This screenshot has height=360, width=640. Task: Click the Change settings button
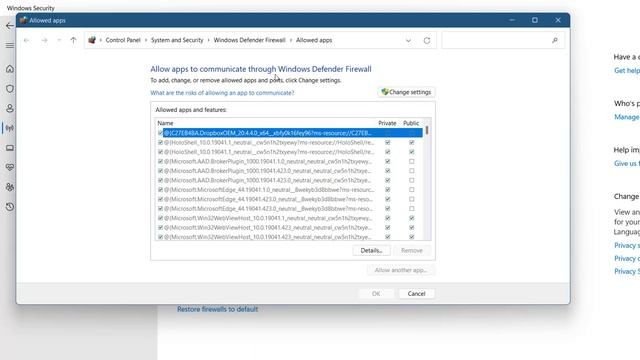coord(406,92)
